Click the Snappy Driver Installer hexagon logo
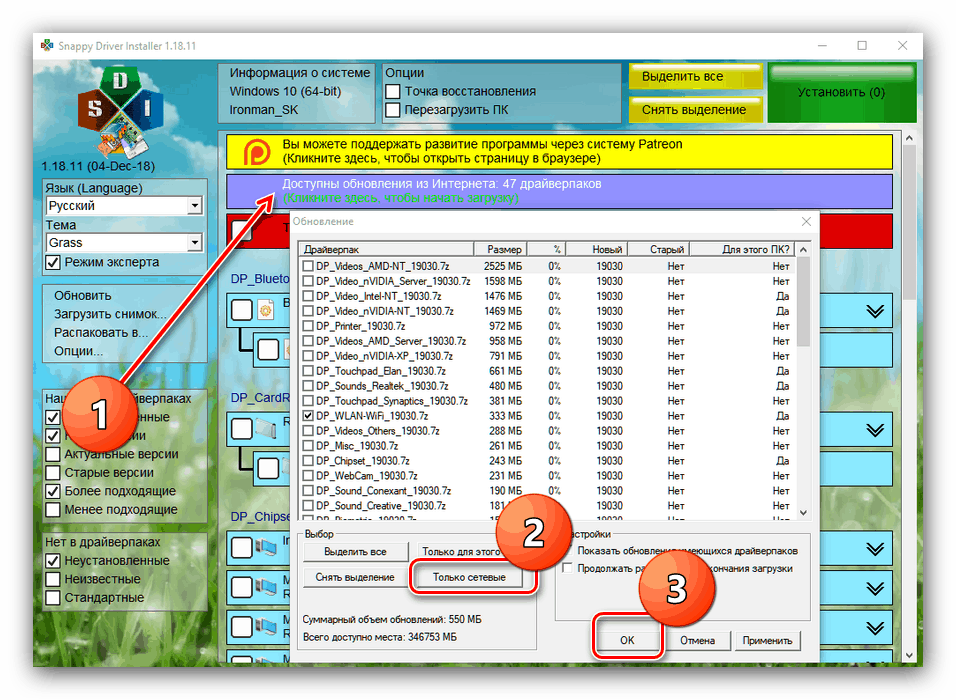Screen dimensions: 956x700 [120, 110]
